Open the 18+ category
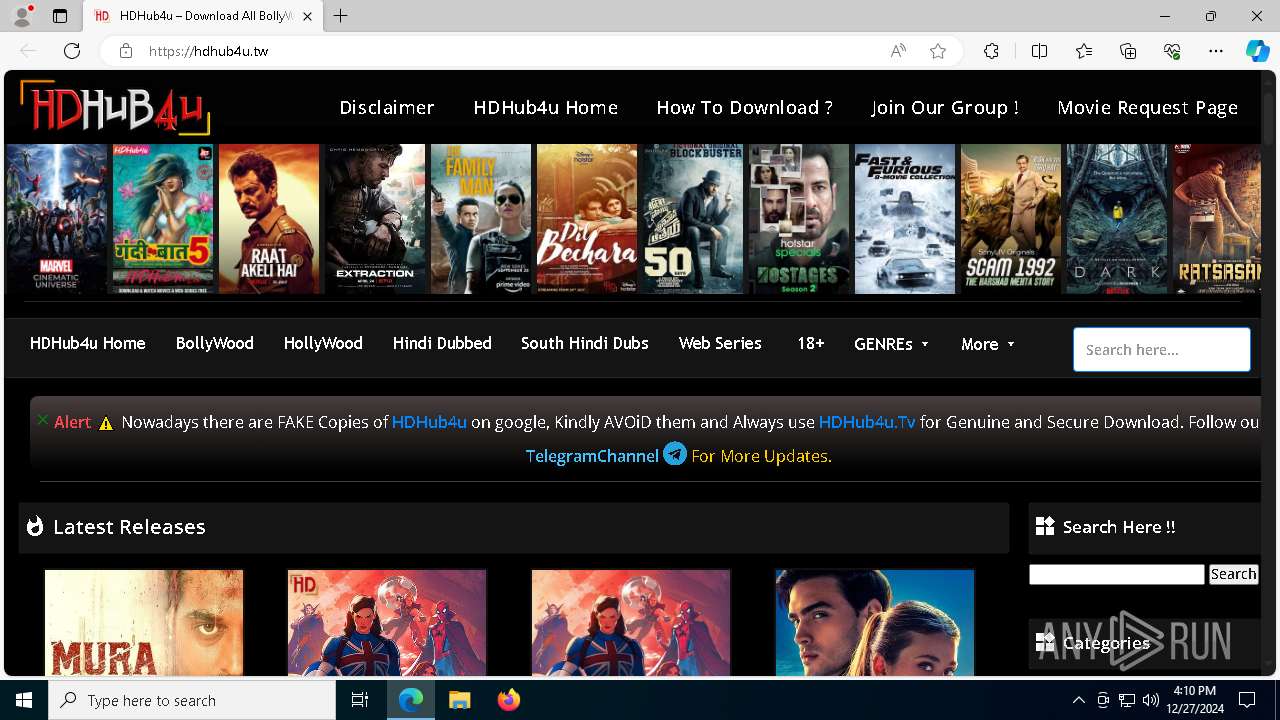Screen dimensions: 1280x720 811,343
